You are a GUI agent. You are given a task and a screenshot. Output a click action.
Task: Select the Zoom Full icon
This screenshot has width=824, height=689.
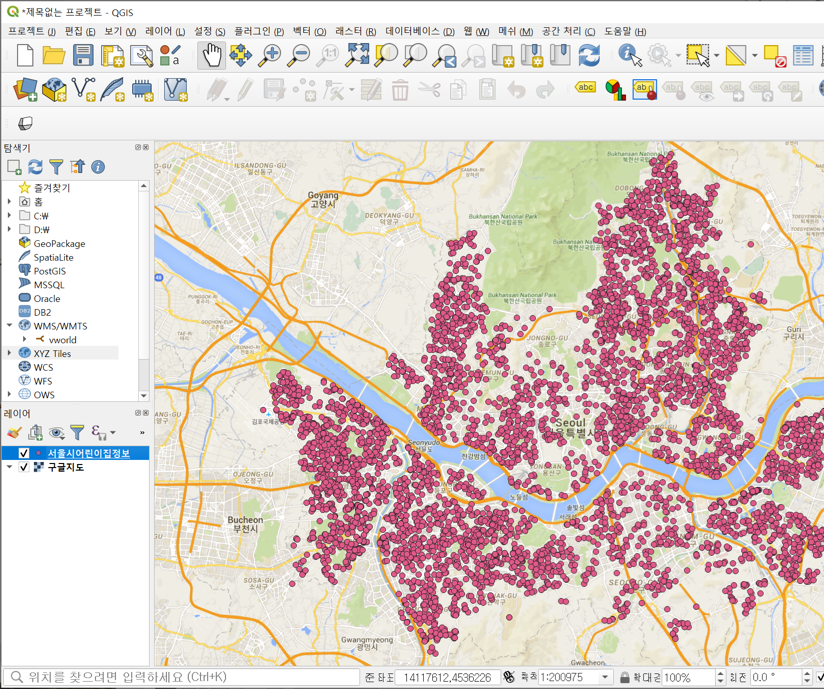pos(358,56)
